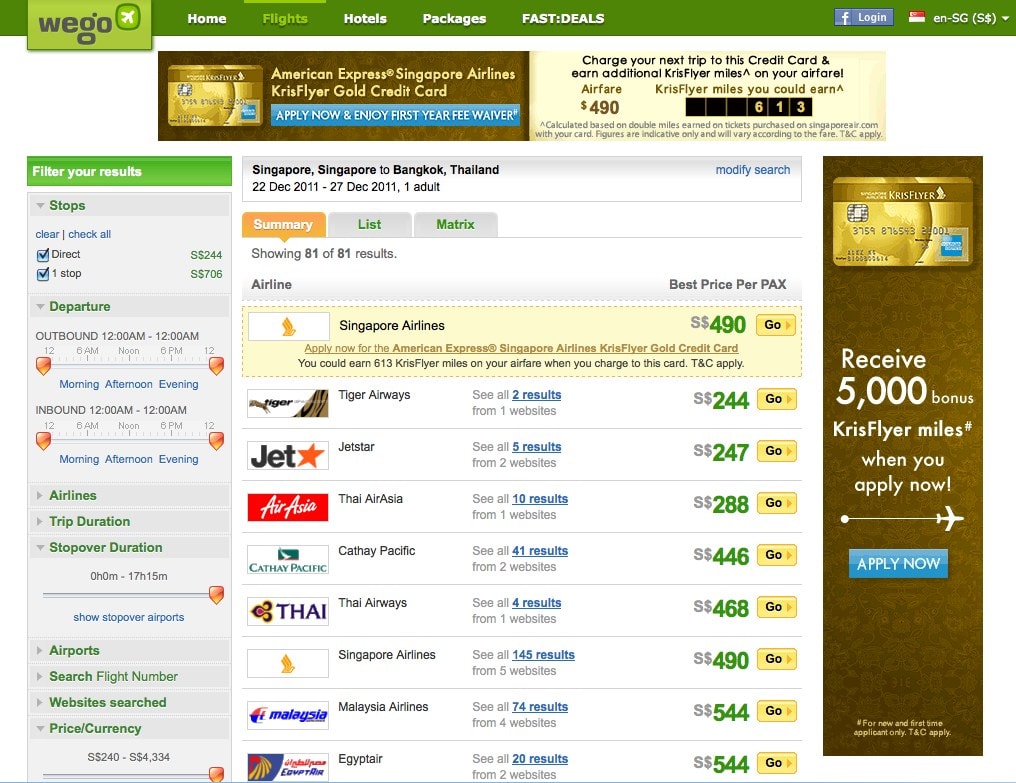Open the Packages menu item
The image size is (1016, 783).
[x=454, y=19]
